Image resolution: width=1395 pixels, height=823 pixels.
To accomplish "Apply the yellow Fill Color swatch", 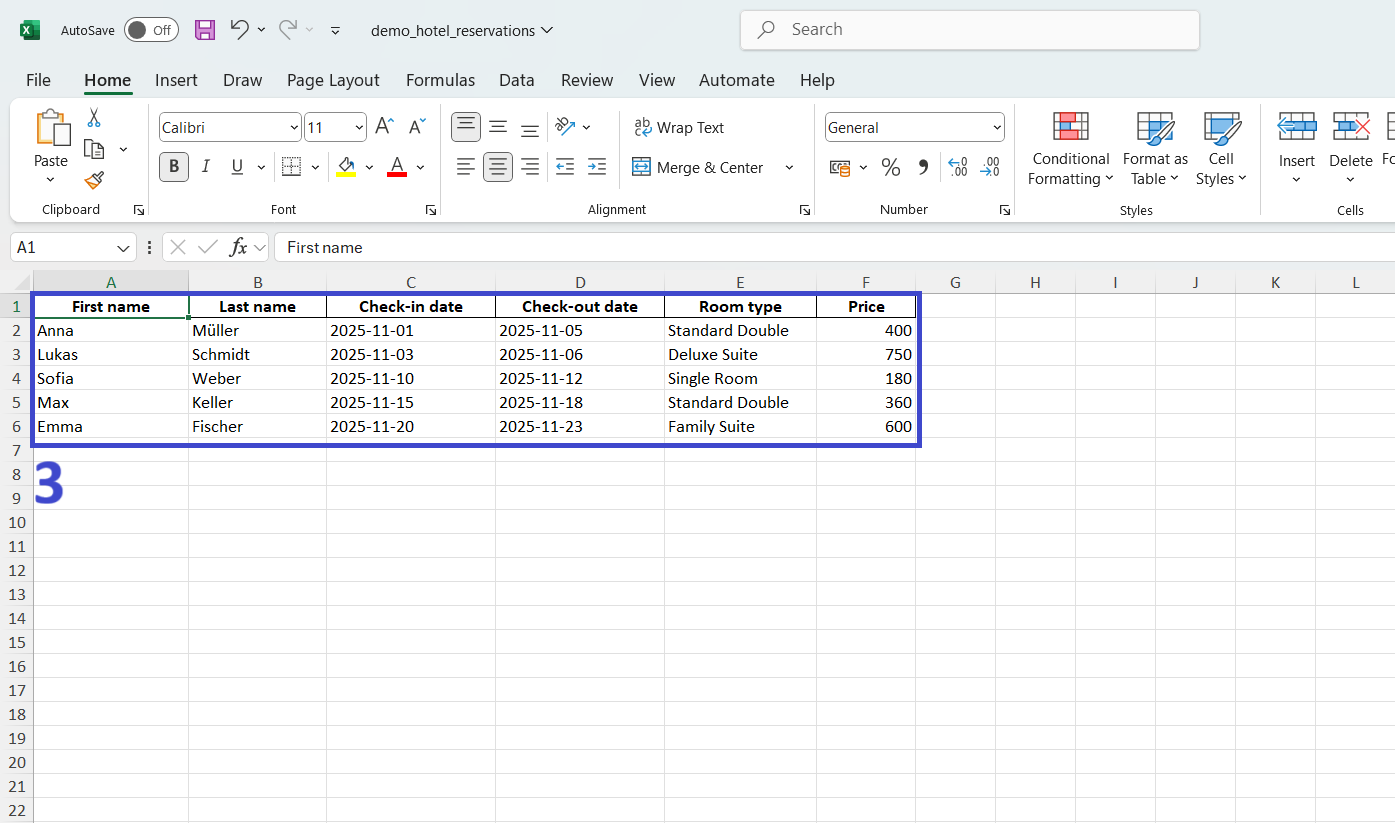I will [346, 167].
